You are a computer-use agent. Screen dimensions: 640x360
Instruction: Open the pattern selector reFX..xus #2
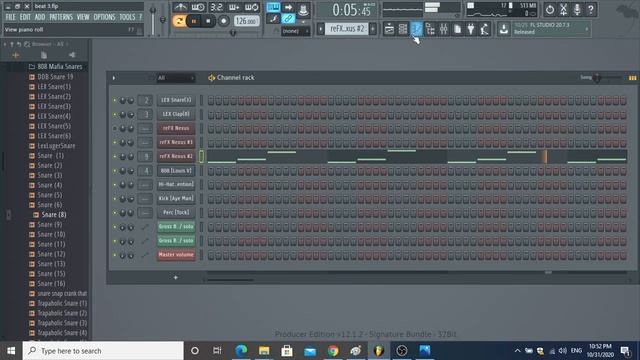[346, 29]
